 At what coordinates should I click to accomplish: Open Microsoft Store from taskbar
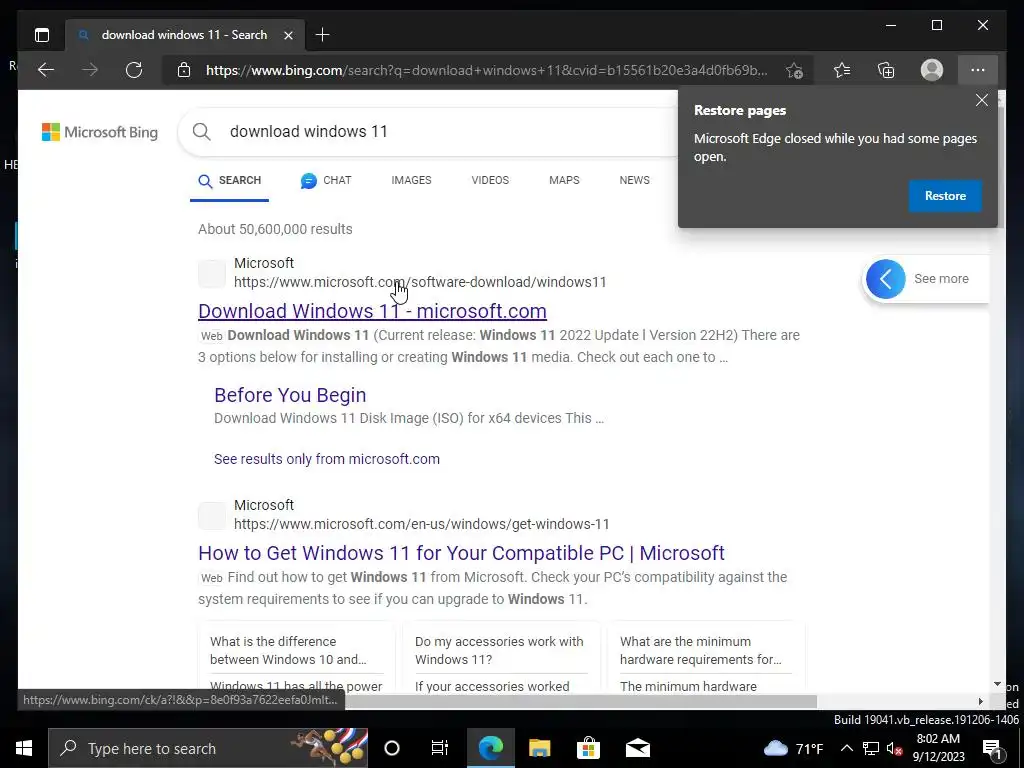click(588, 748)
